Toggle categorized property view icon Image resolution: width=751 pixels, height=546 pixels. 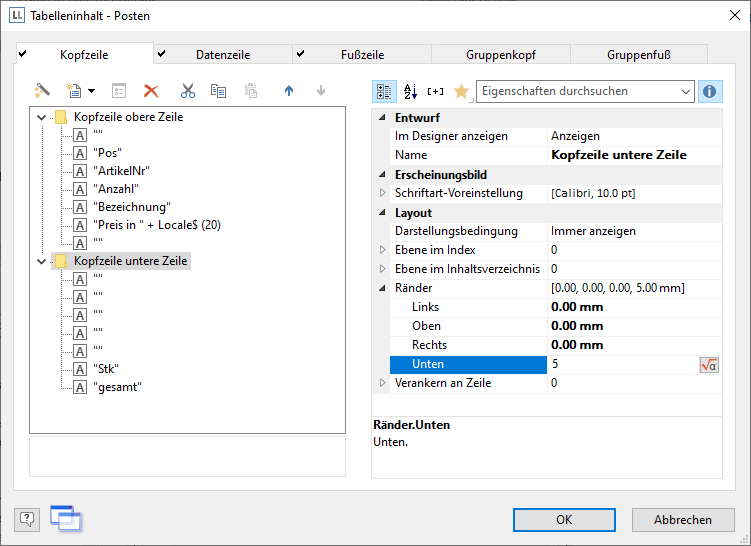tap(384, 91)
